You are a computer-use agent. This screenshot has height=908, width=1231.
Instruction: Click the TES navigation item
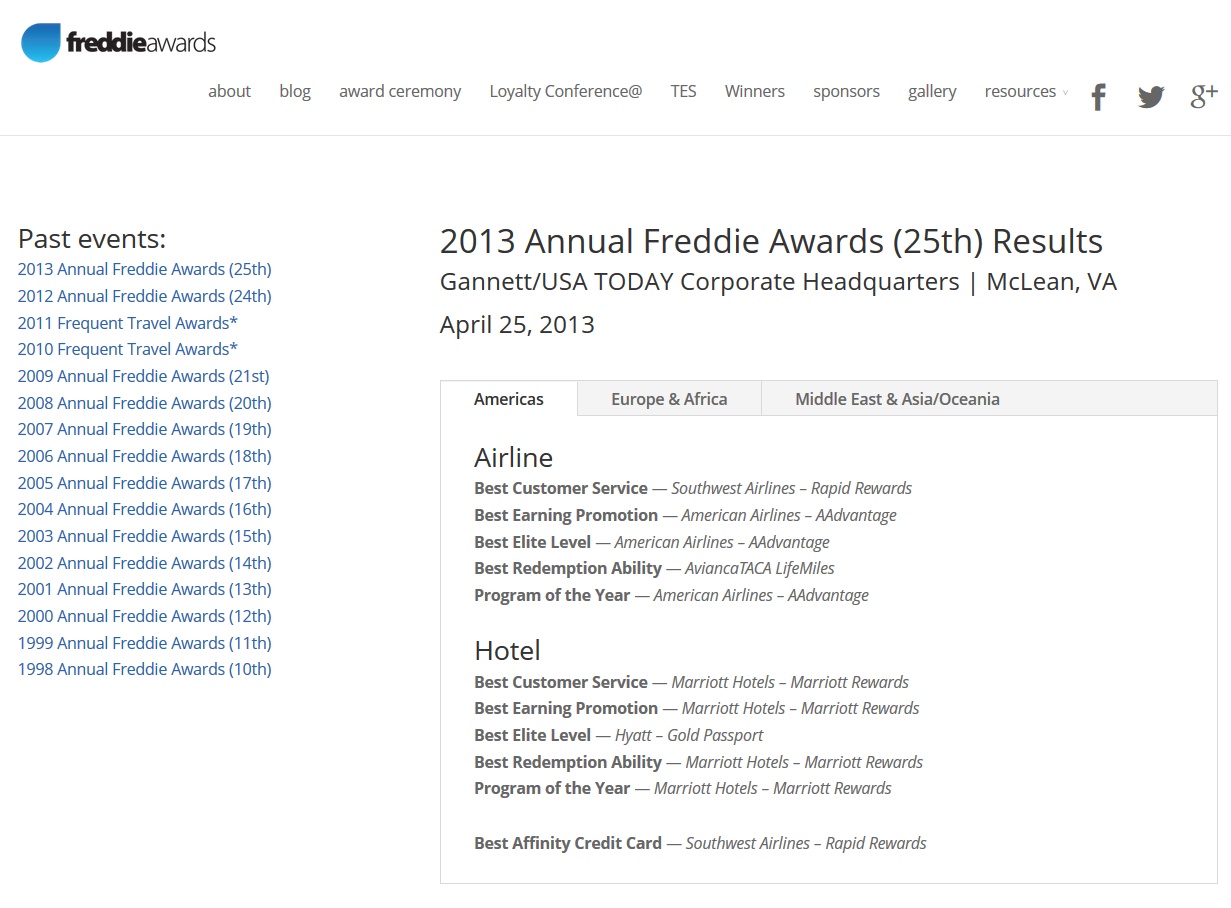[x=683, y=91]
